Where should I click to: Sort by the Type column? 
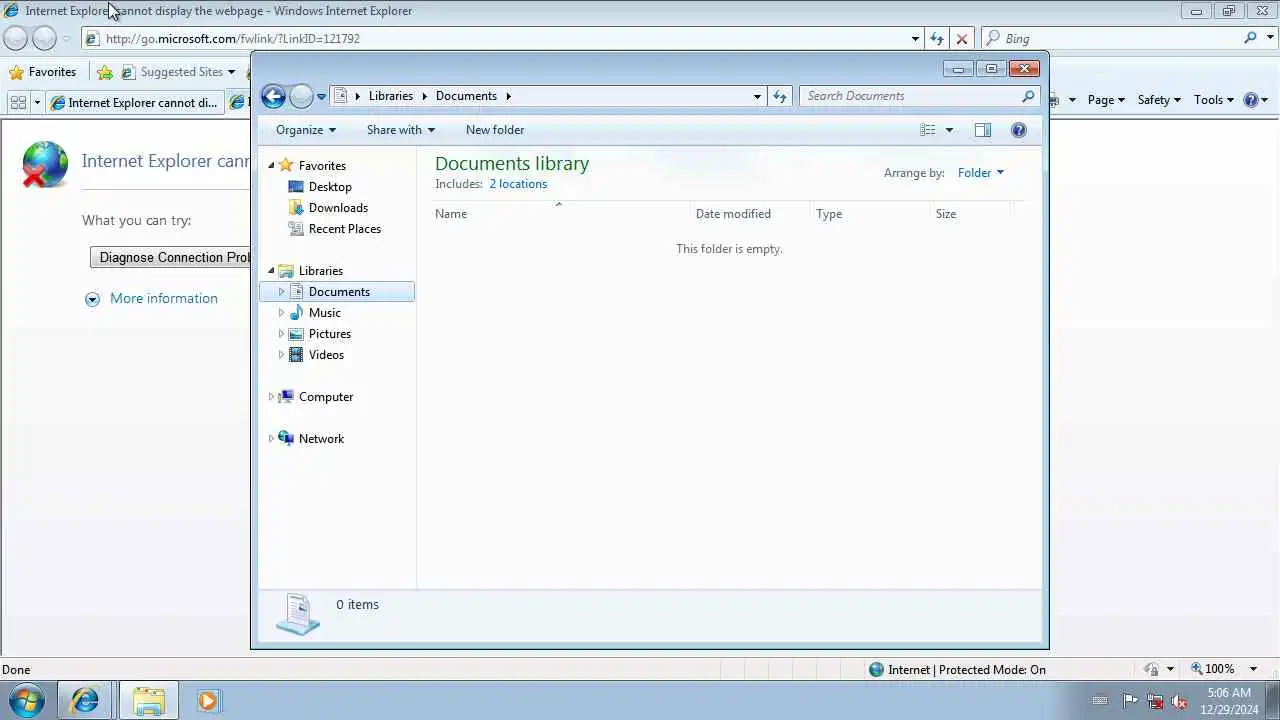pos(870,214)
